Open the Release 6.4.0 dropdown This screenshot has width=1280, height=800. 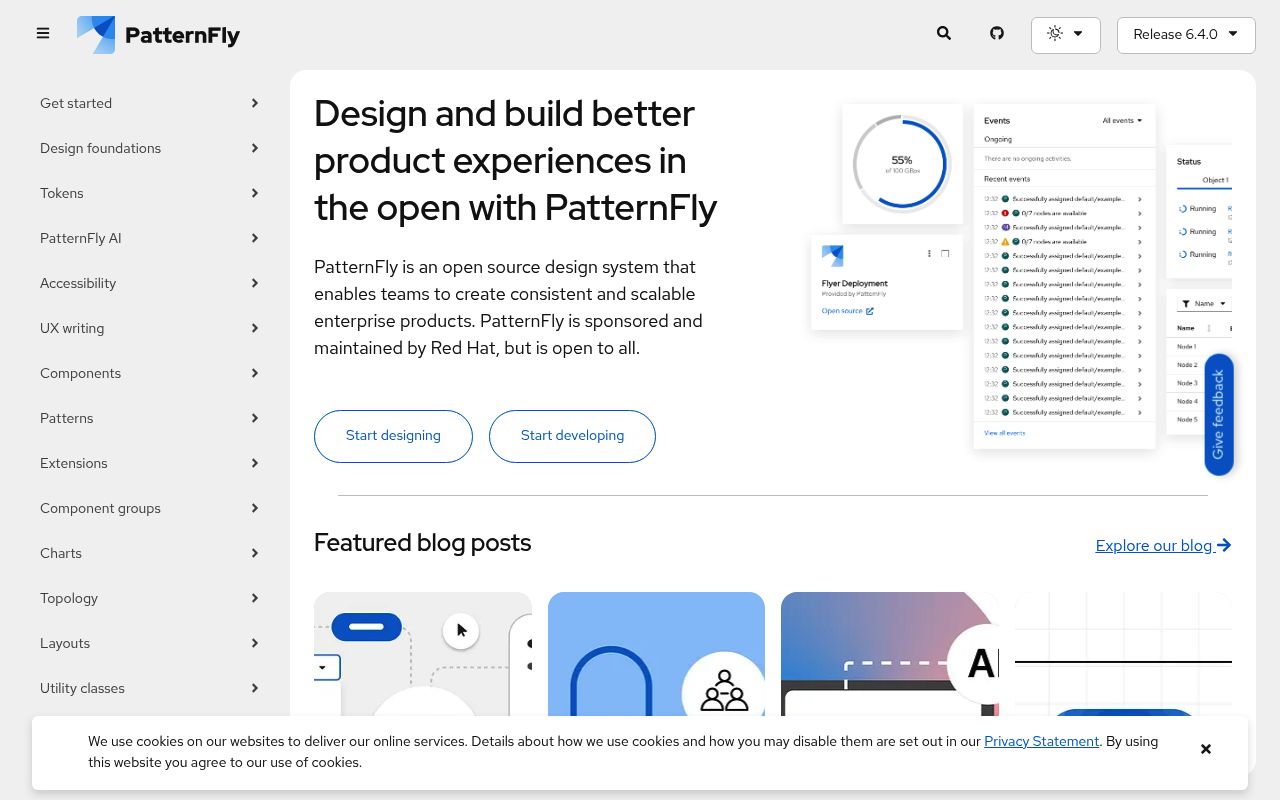click(x=1186, y=35)
